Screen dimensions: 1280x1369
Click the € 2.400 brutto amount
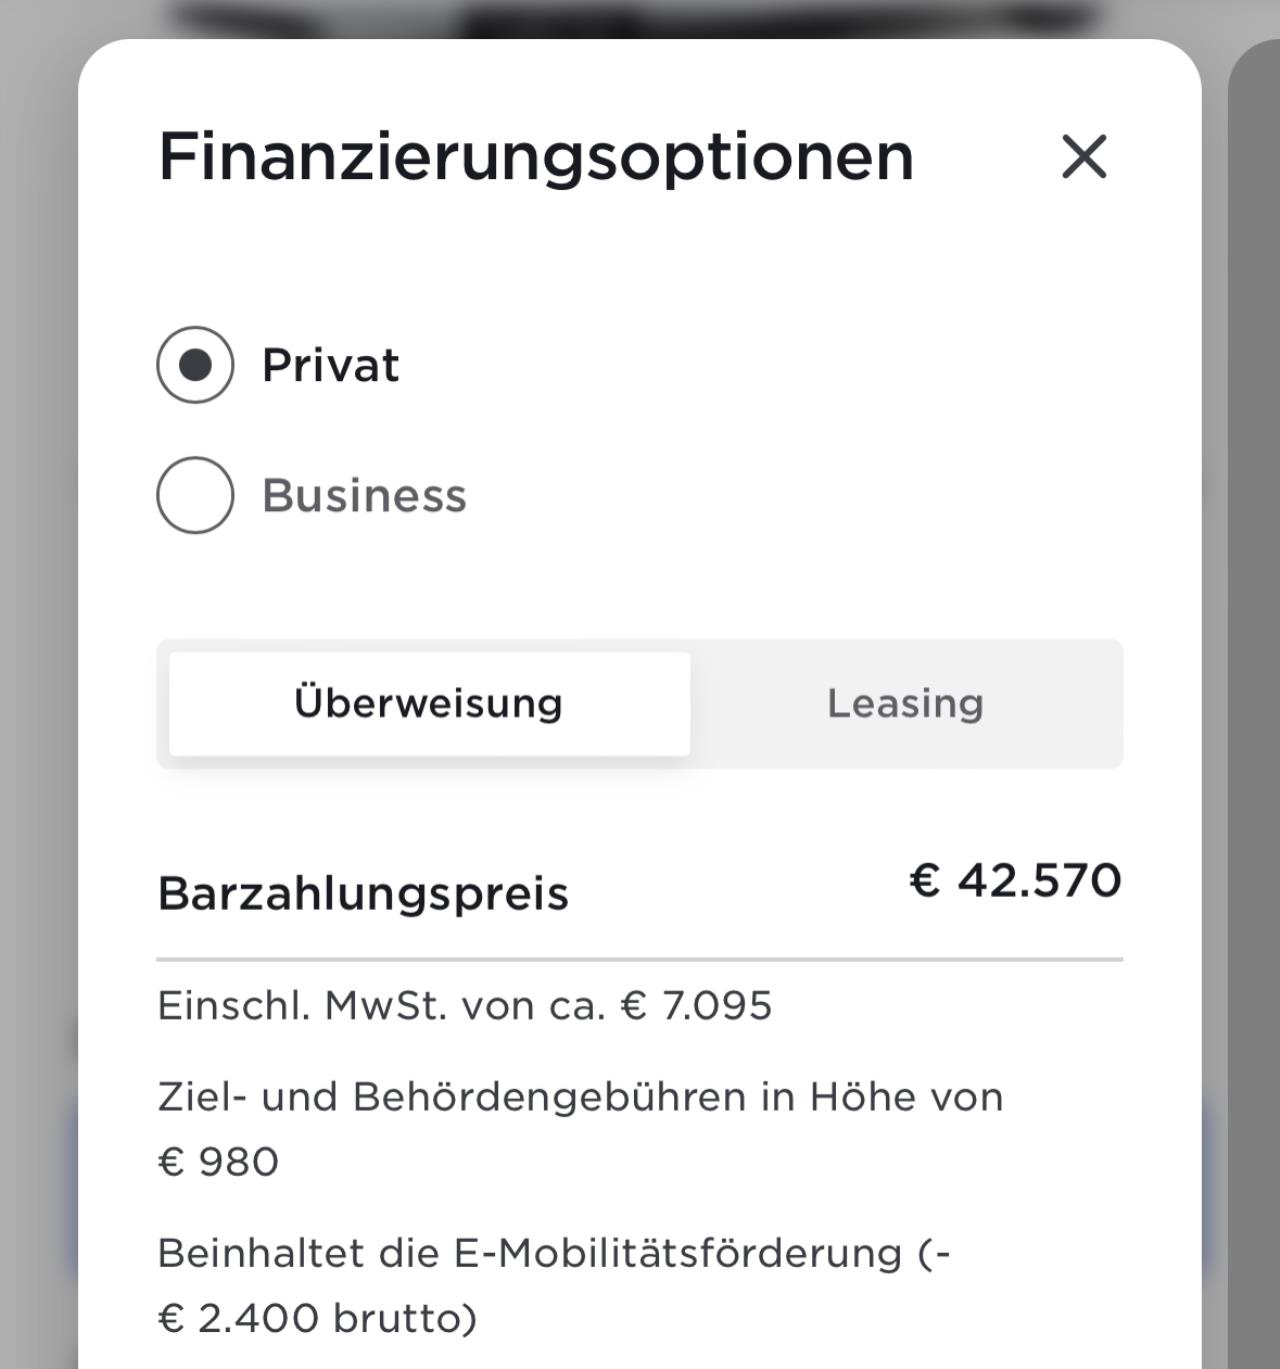point(317,1318)
